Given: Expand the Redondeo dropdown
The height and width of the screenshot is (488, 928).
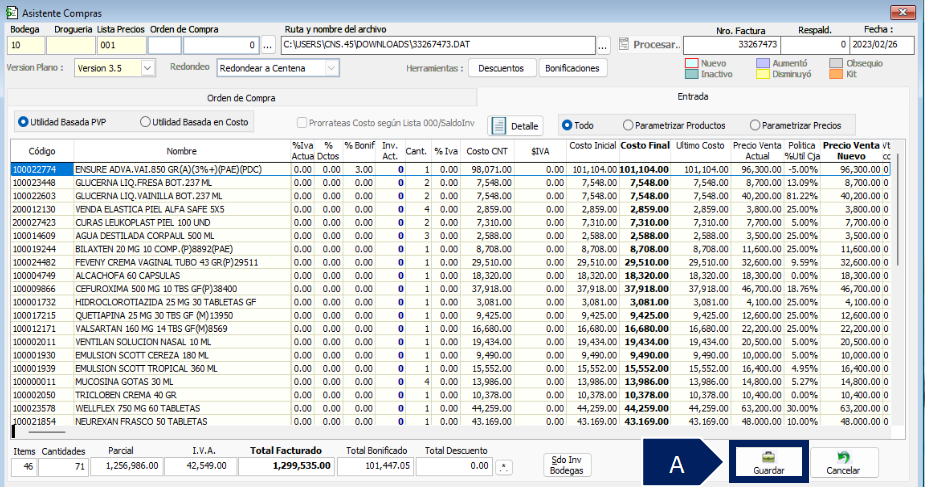Looking at the screenshot, I should click(331, 68).
